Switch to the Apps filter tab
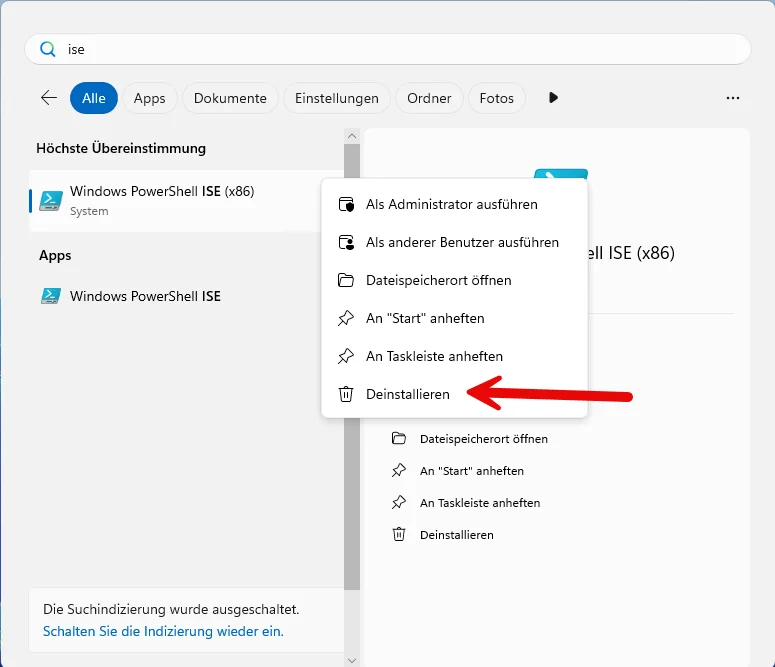Screen dimensions: 775x667 pos(150,98)
